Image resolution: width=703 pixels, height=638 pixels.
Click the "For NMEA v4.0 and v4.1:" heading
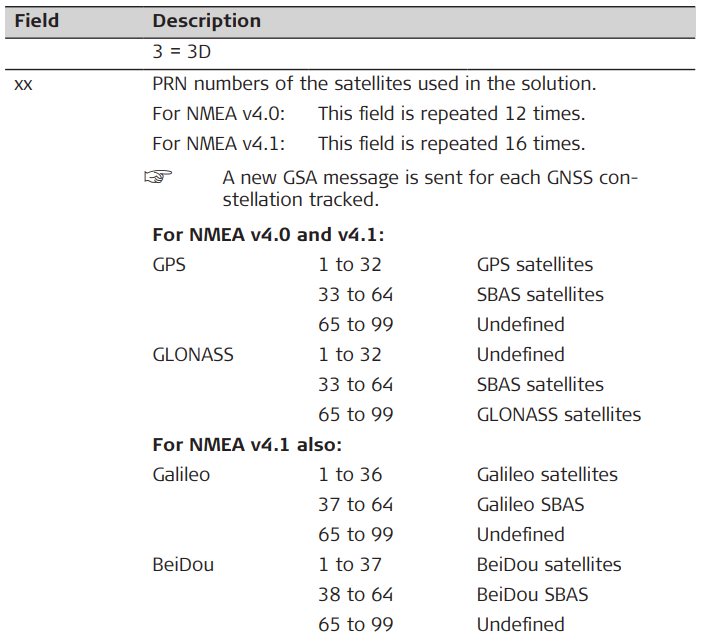(x=268, y=235)
